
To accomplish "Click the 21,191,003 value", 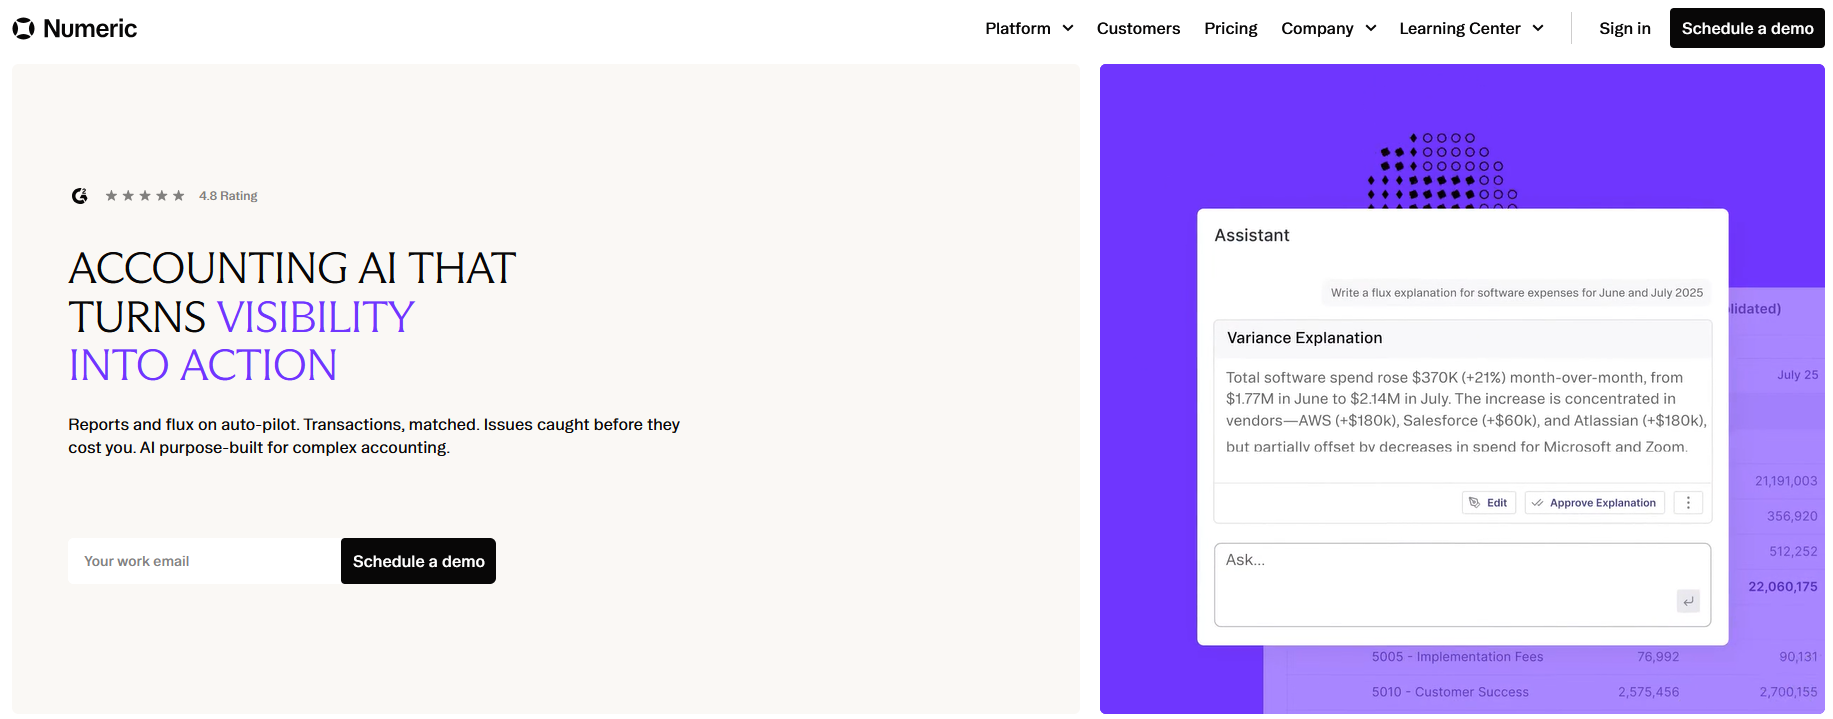I will coord(1786,481).
